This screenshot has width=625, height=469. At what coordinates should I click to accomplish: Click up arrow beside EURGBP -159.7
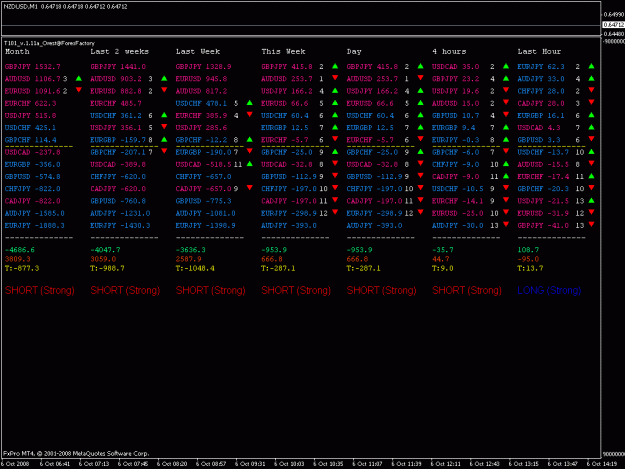click(164, 139)
